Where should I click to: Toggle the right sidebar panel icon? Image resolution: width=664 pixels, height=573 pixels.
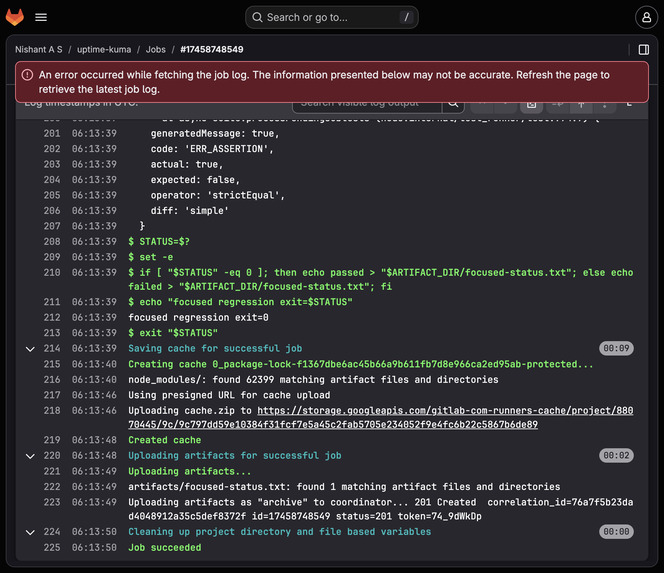(644, 50)
